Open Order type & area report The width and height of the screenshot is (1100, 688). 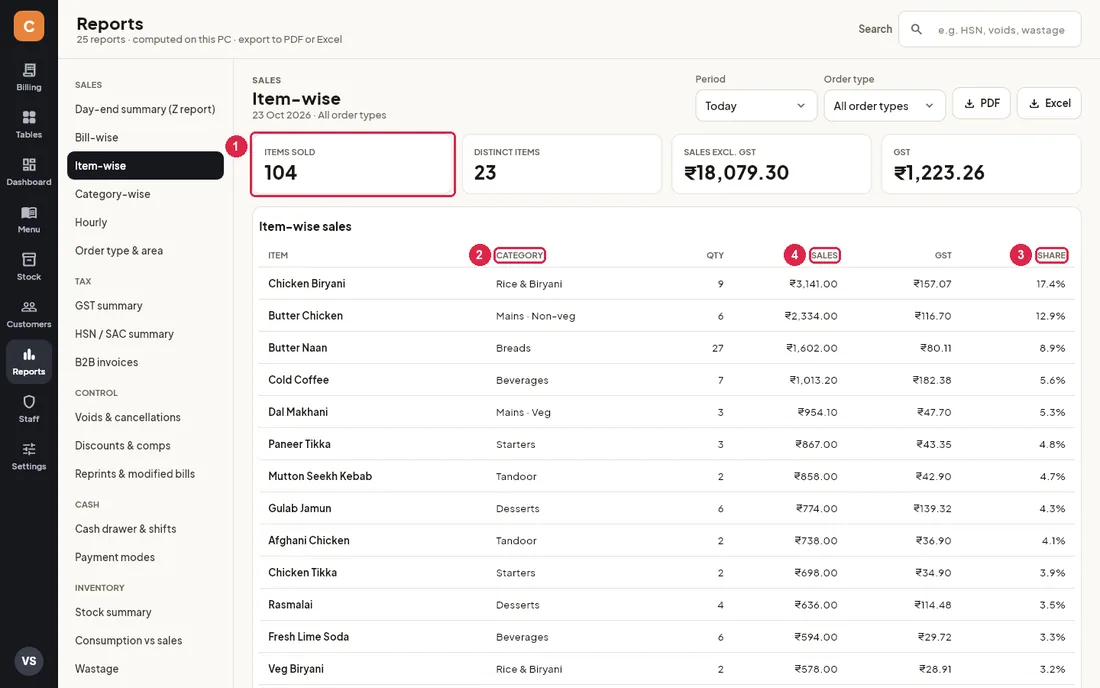point(145,250)
